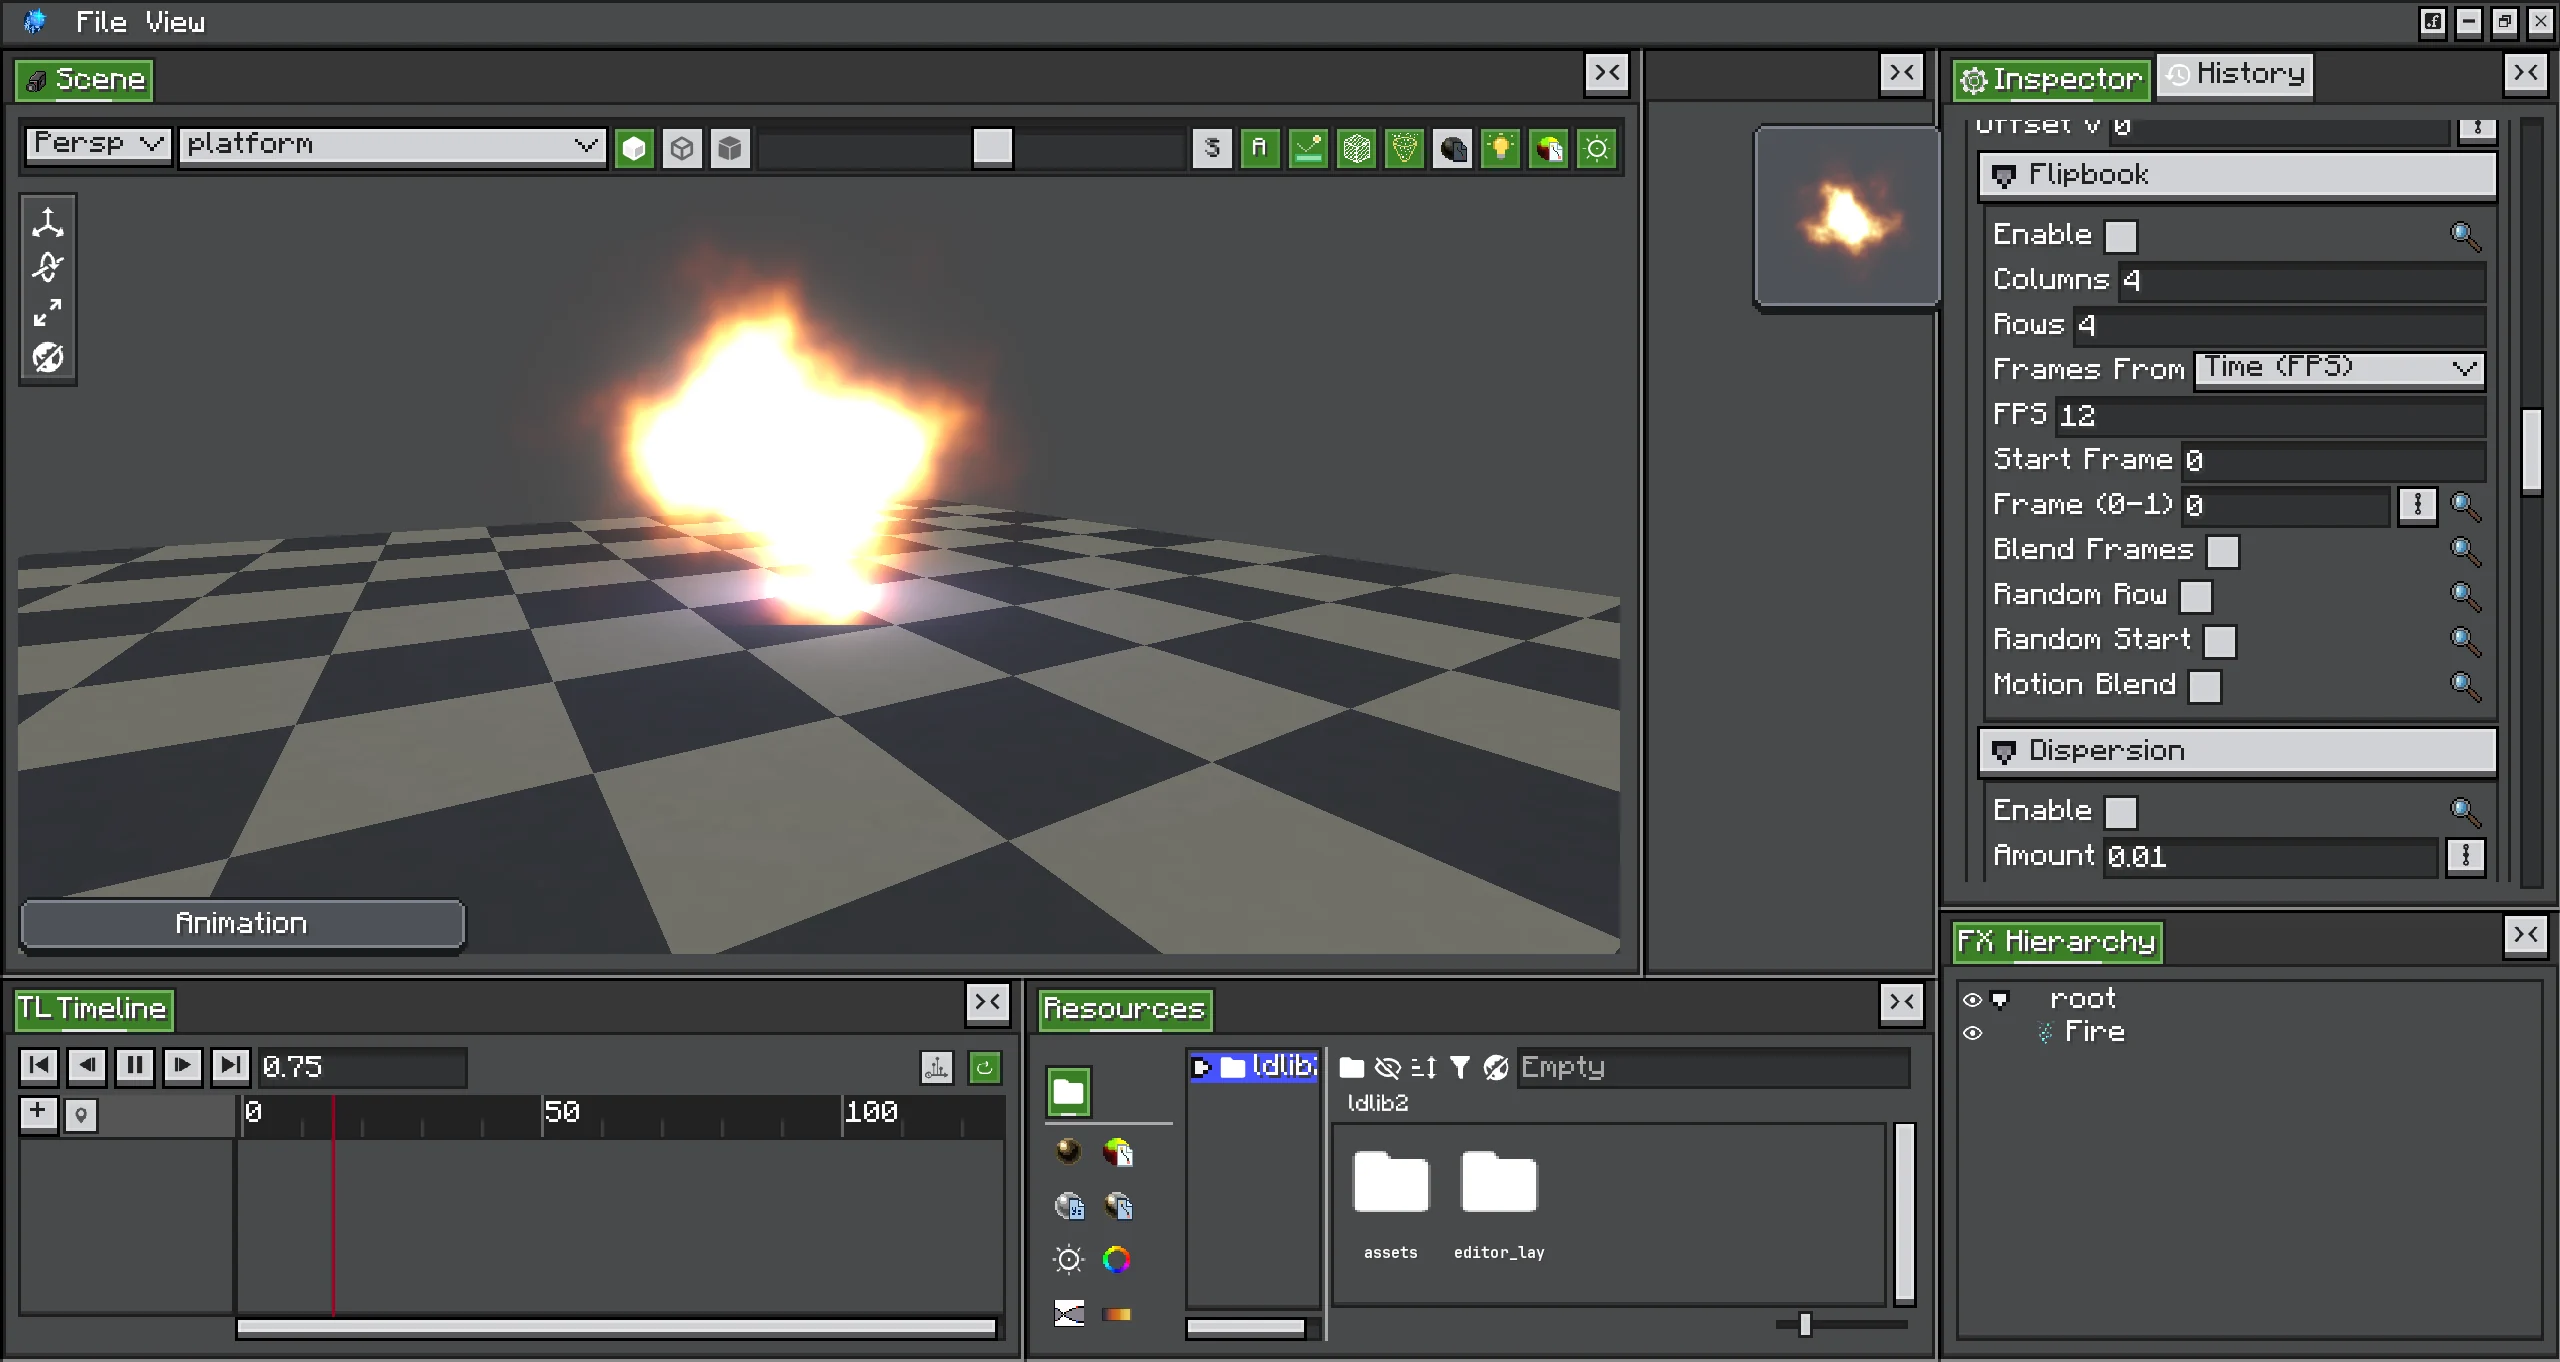
Task: Open the Frames From dropdown
Action: 2339,369
